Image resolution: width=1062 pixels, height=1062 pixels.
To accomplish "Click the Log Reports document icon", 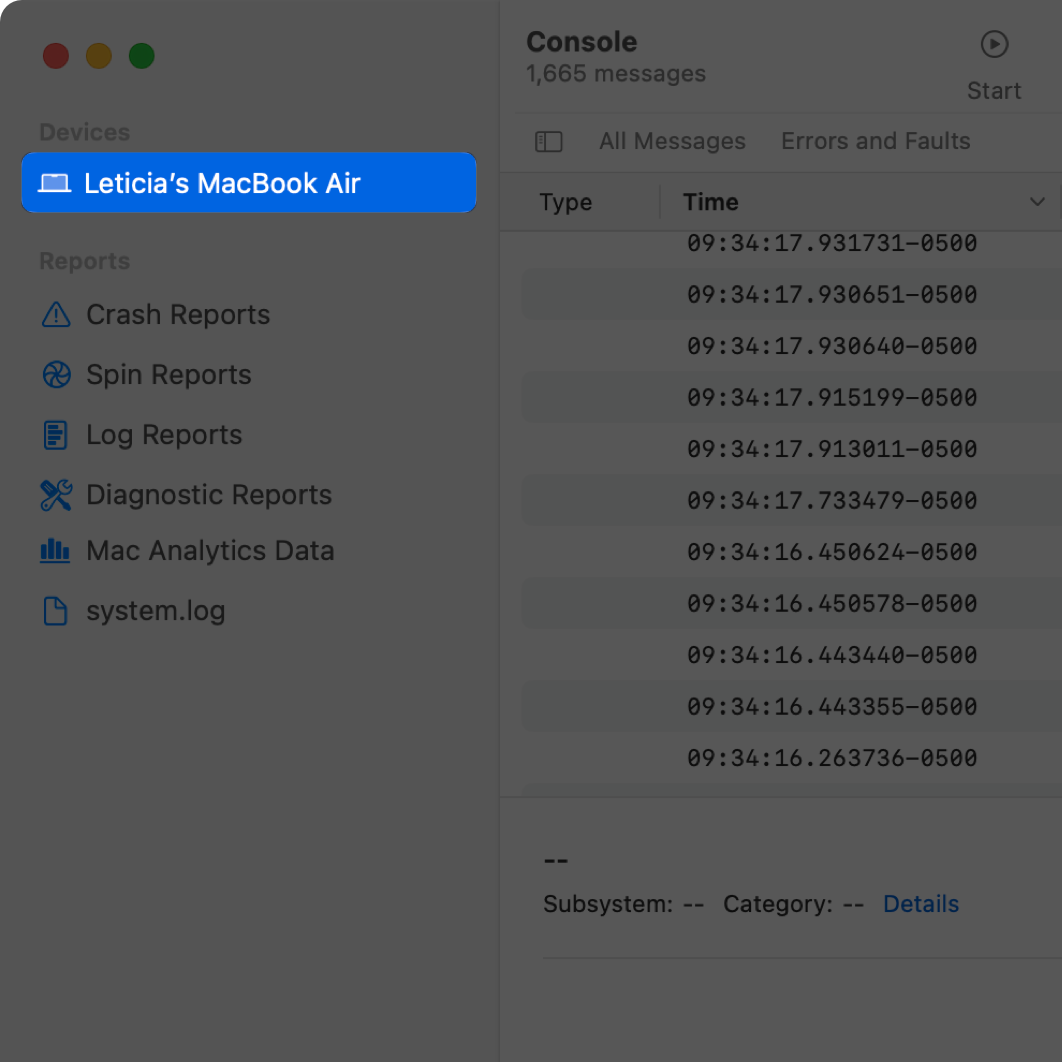I will point(56,435).
